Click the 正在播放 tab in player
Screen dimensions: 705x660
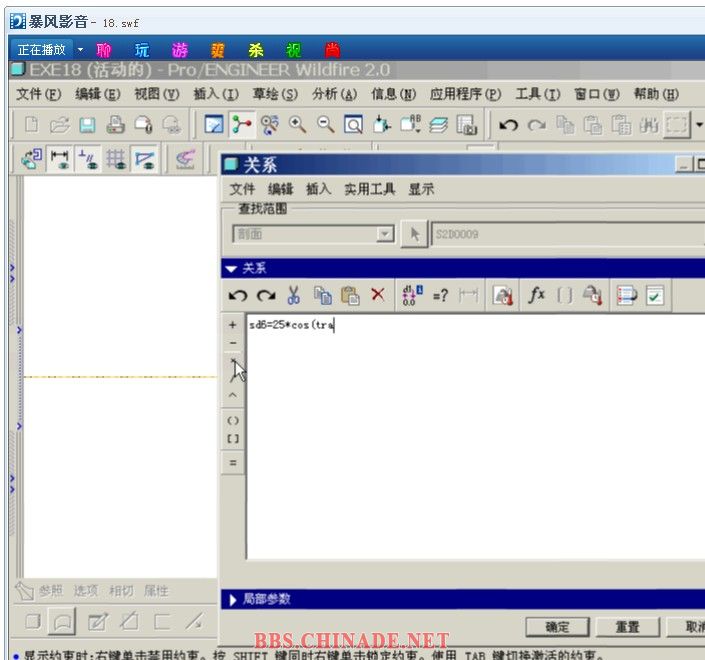41,49
